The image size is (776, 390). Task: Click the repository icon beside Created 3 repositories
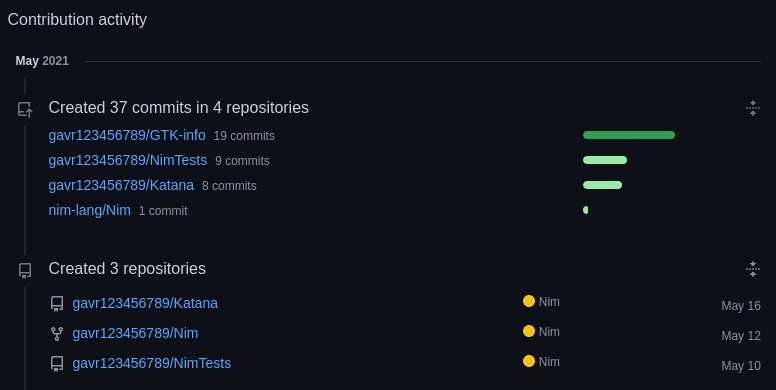(x=25, y=271)
